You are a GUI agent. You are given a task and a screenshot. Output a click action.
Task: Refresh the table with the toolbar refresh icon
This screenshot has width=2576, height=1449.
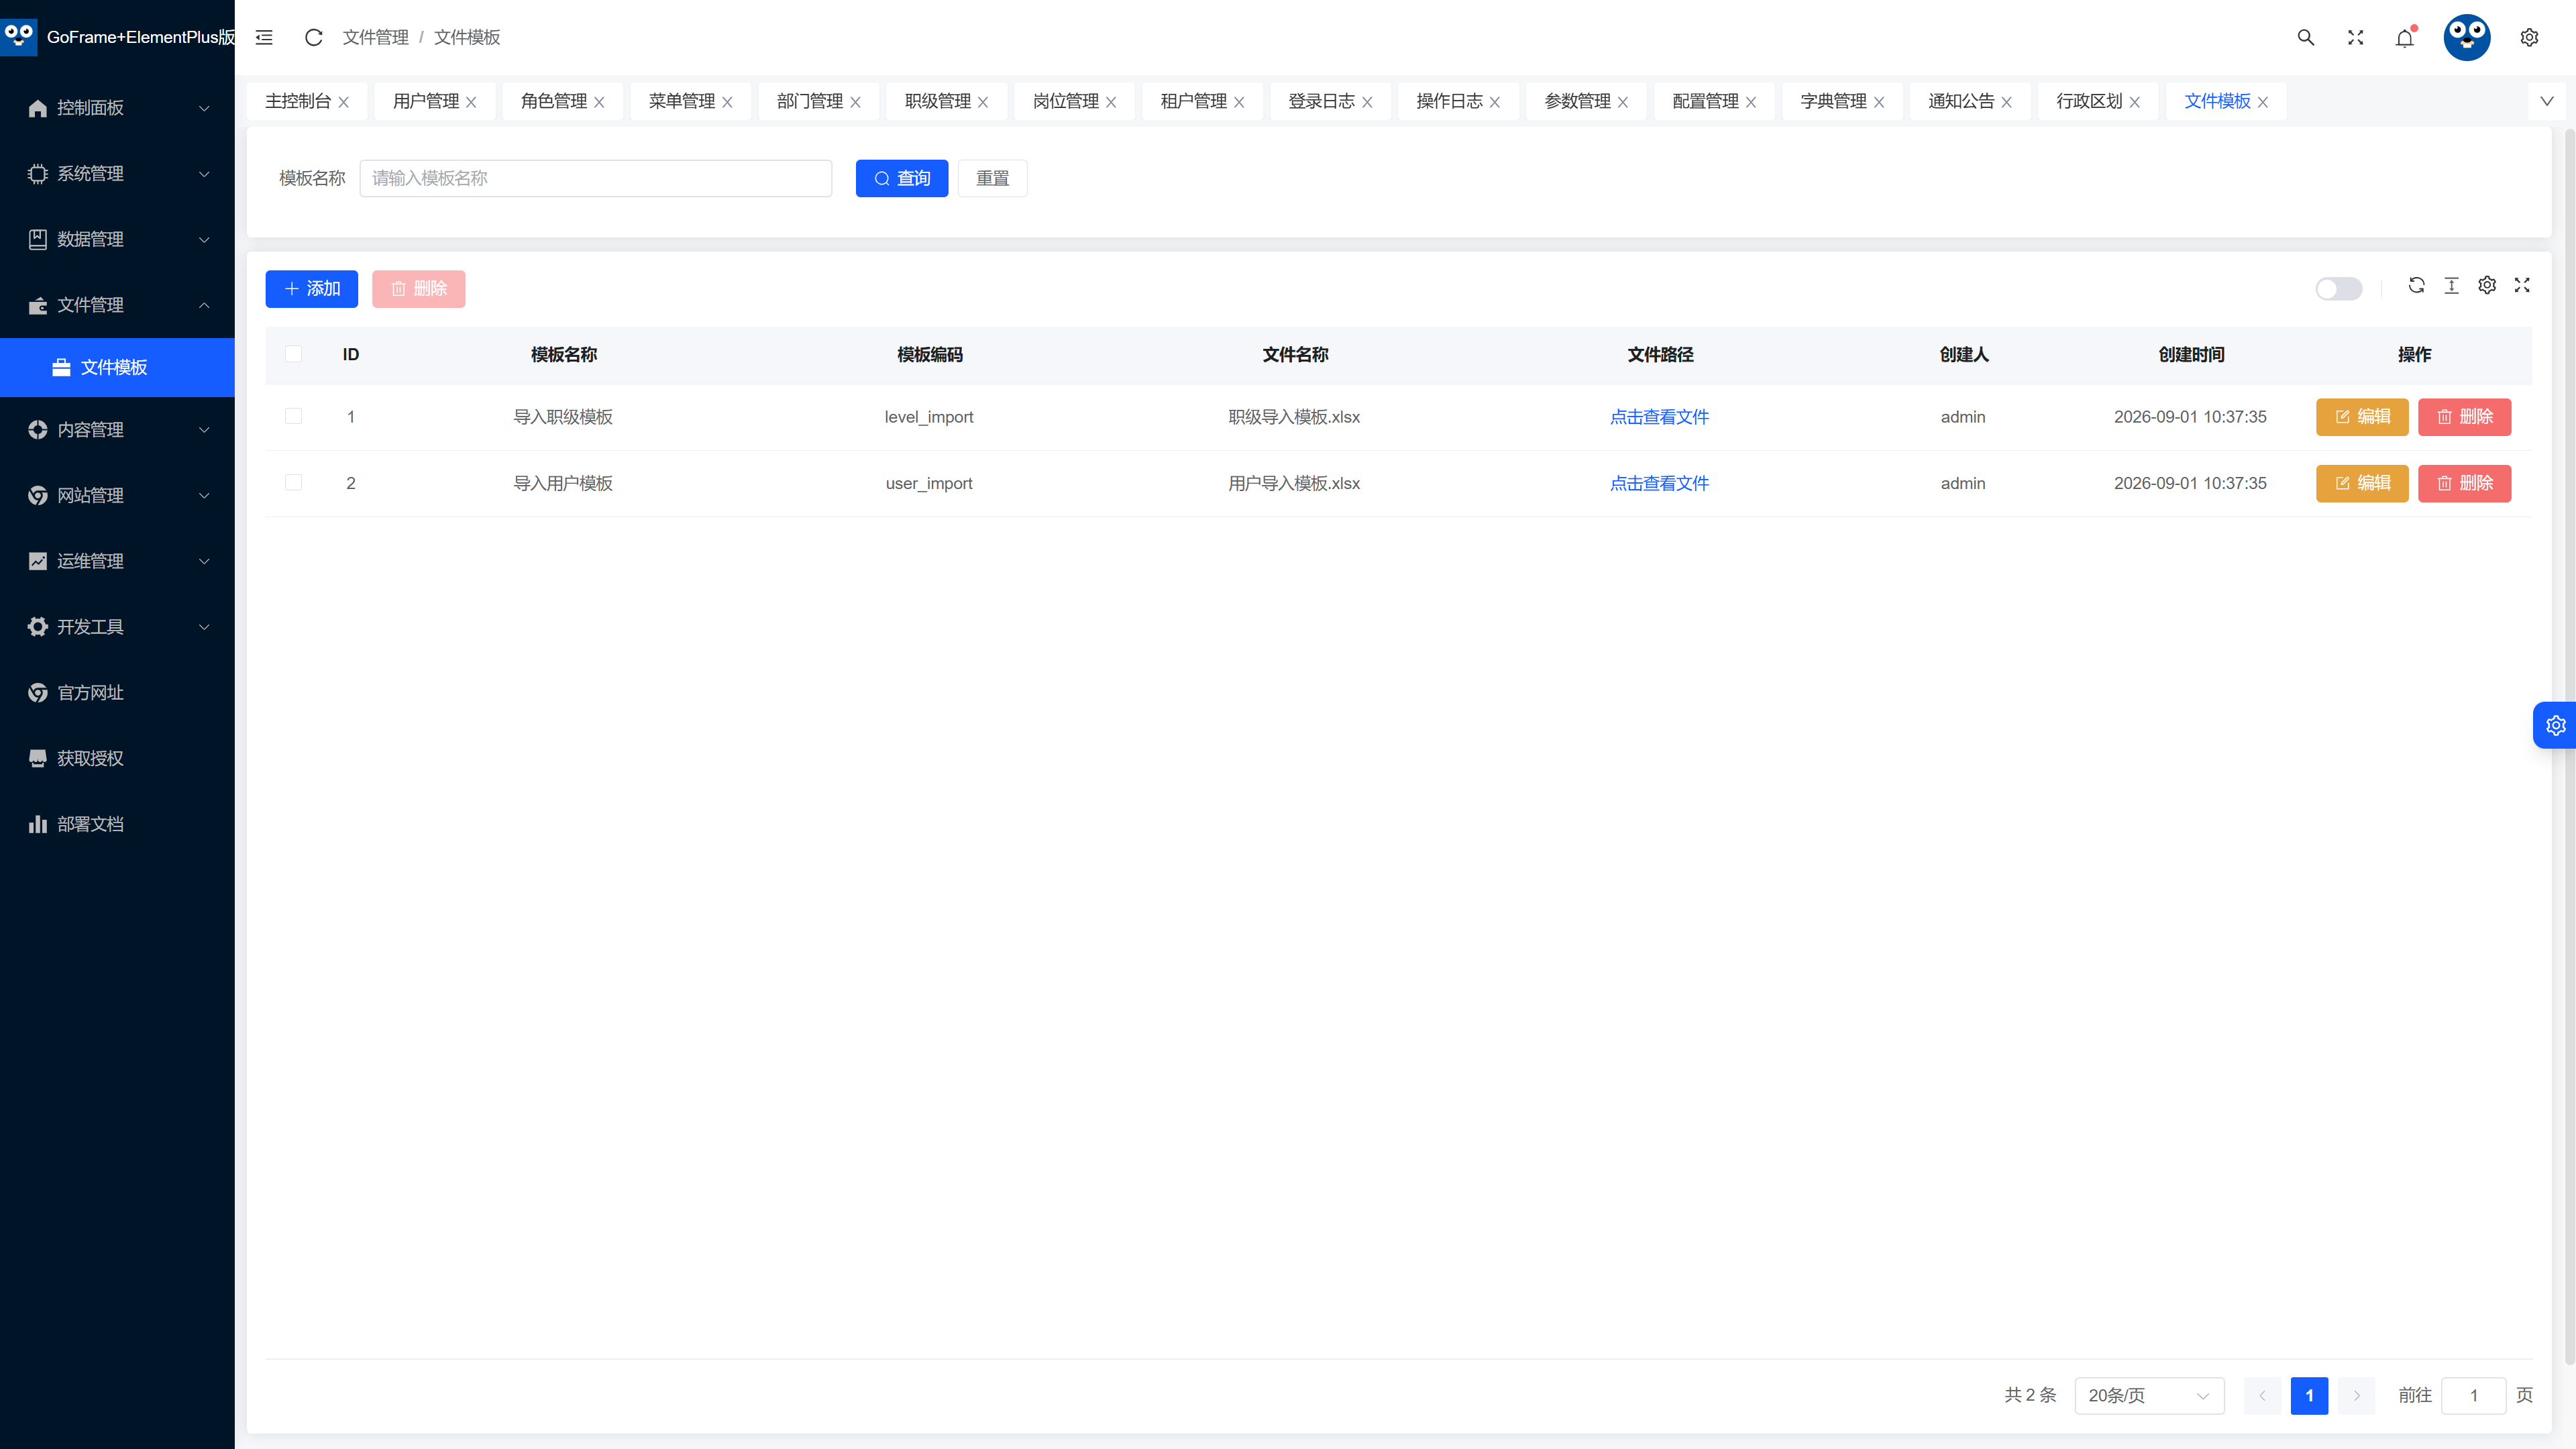coord(2416,285)
